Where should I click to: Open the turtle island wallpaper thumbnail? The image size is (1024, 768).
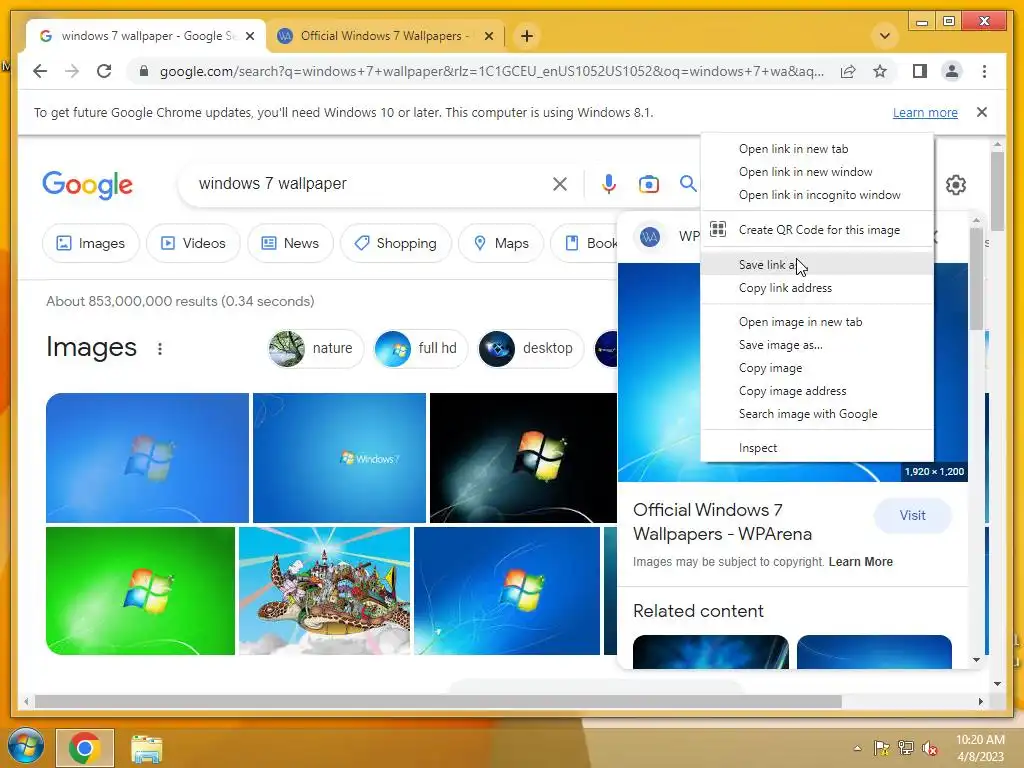point(325,591)
